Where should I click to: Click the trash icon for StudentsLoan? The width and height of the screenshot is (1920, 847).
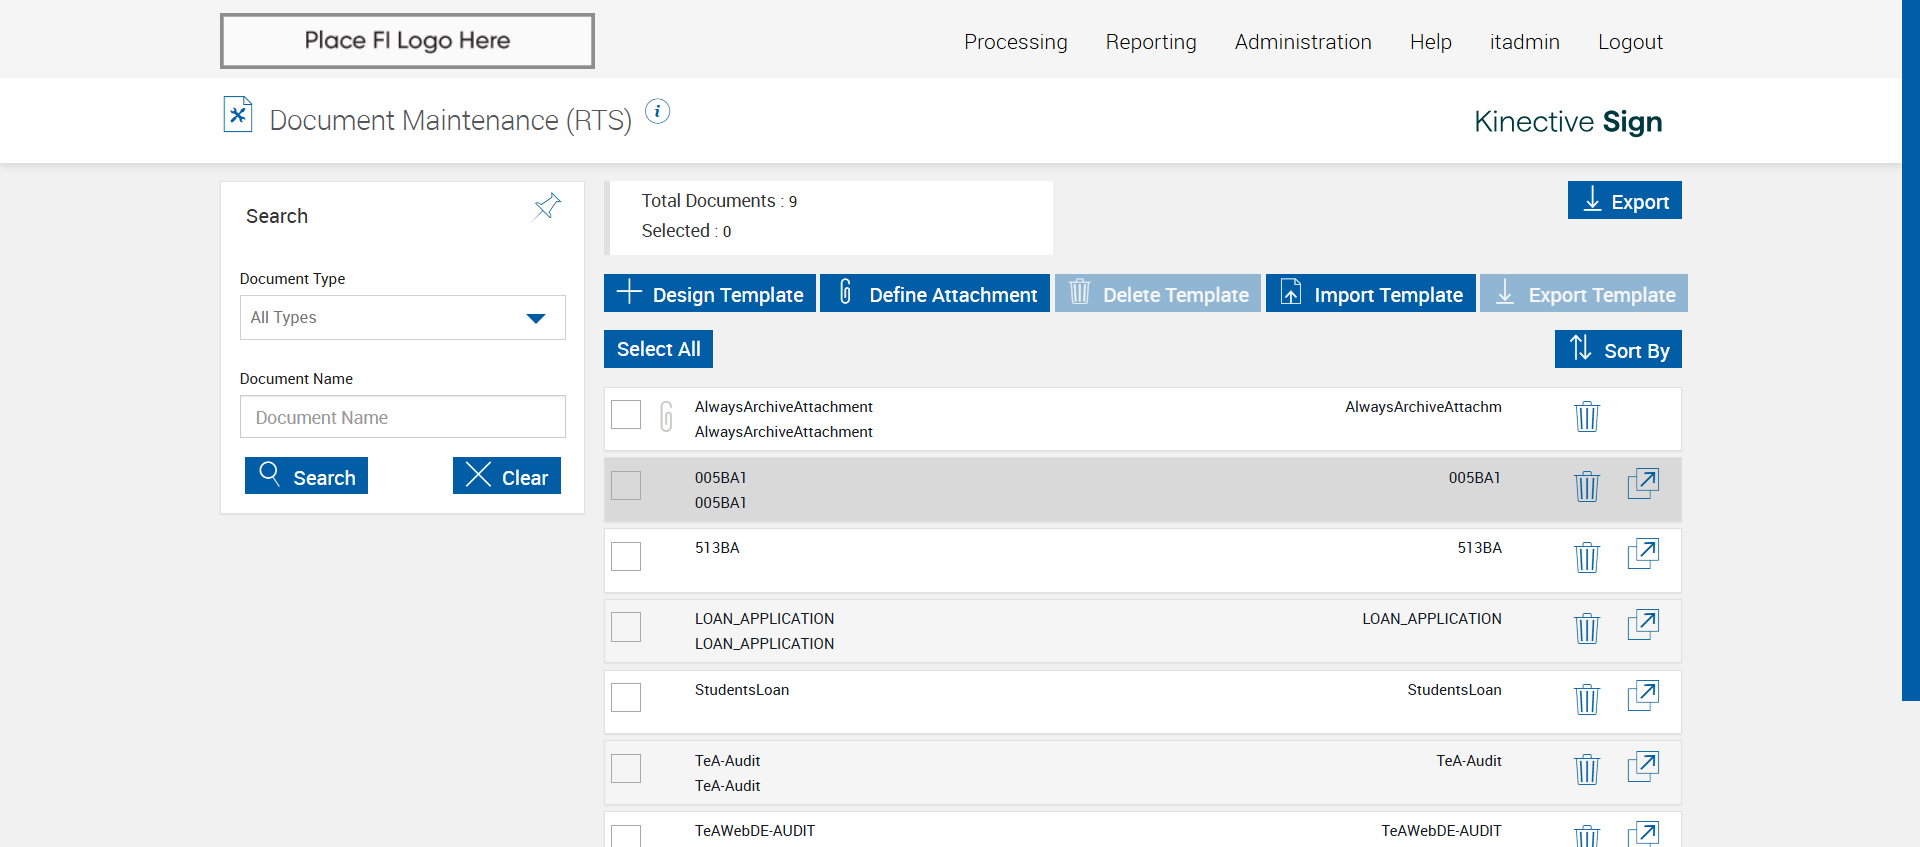(1586, 699)
